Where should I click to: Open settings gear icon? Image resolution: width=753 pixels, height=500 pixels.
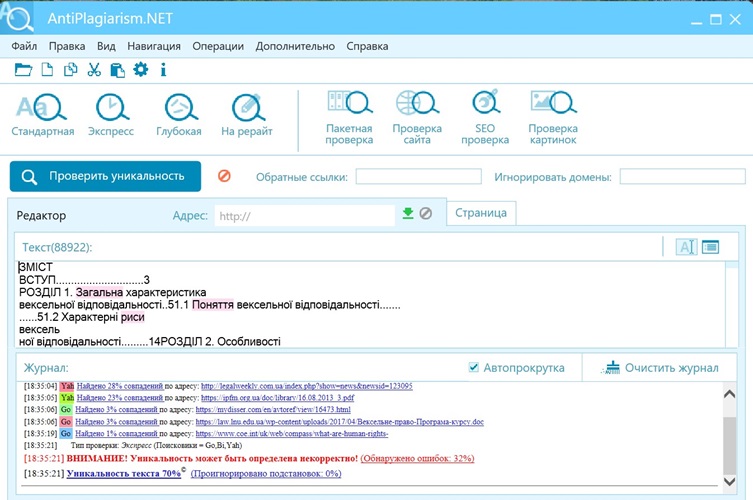pos(141,70)
